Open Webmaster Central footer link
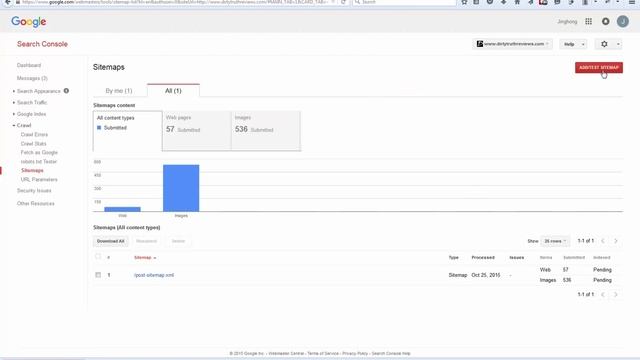The image size is (640, 360). point(286,353)
